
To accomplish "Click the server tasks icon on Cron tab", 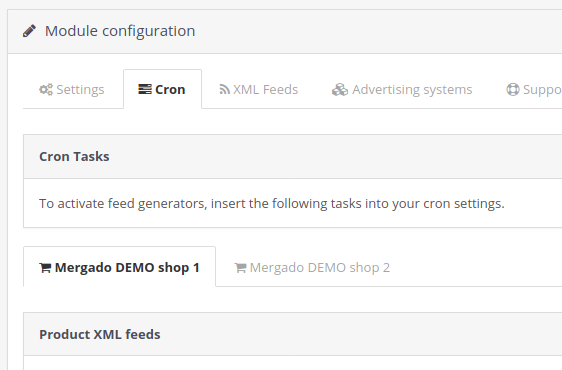I will tap(145, 89).
